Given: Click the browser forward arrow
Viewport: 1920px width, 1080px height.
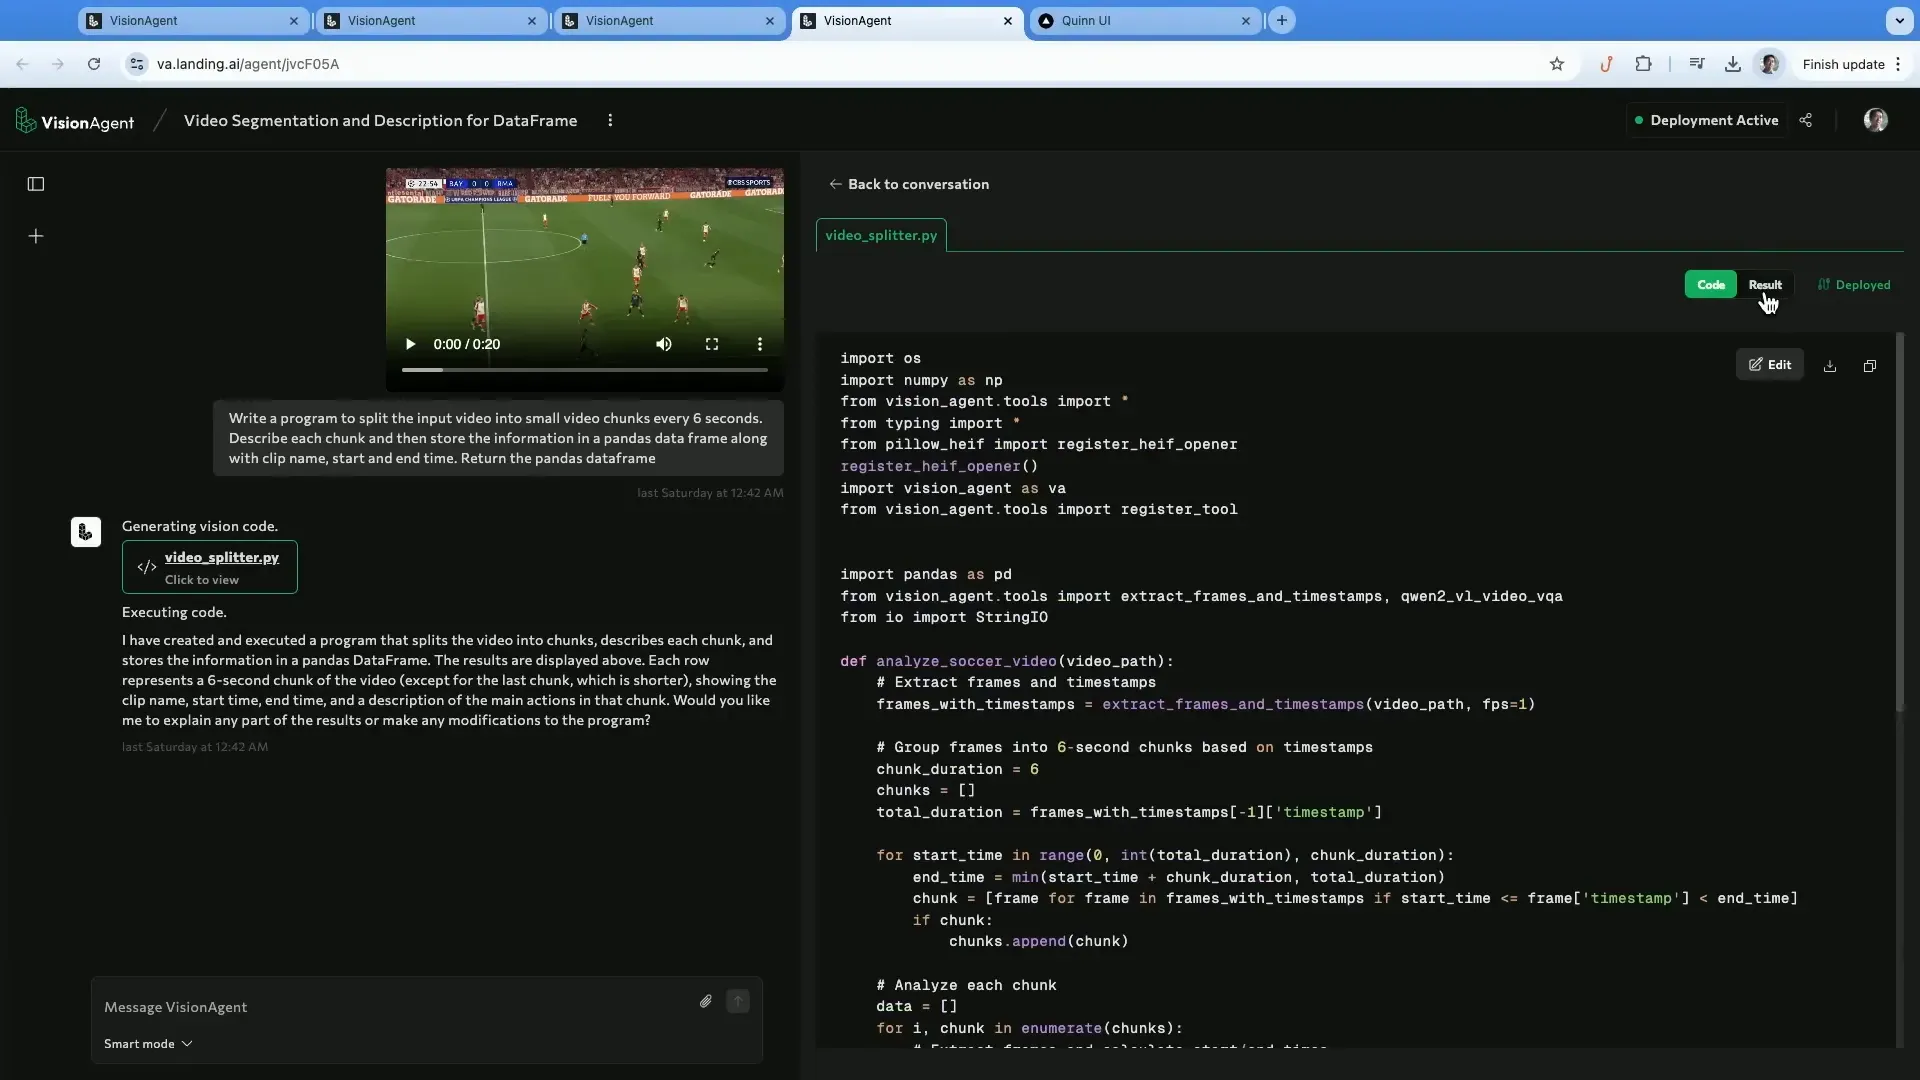Looking at the screenshot, I should (58, 64).
